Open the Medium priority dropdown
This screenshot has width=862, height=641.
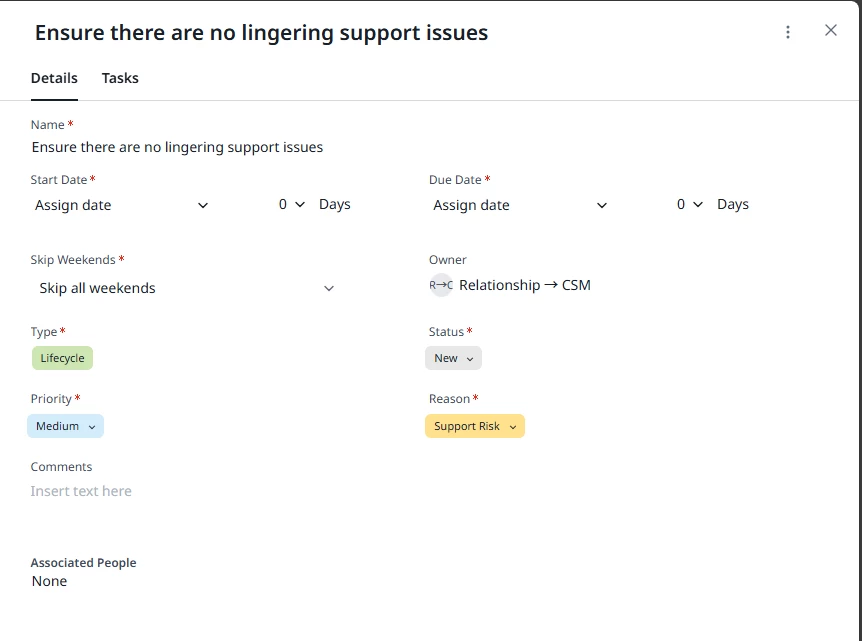pyautogui.click(x=65, y=427)
